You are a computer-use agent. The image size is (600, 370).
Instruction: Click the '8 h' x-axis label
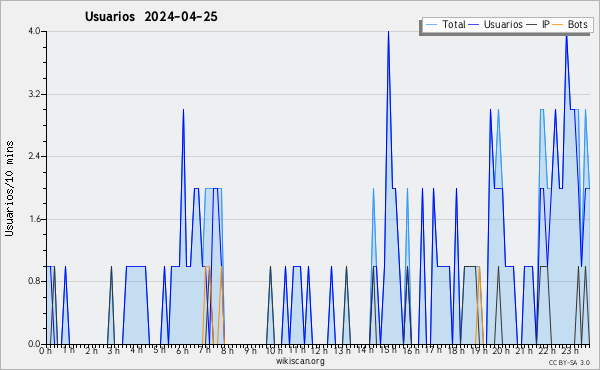pyautogui.click(x=228, y=351)
